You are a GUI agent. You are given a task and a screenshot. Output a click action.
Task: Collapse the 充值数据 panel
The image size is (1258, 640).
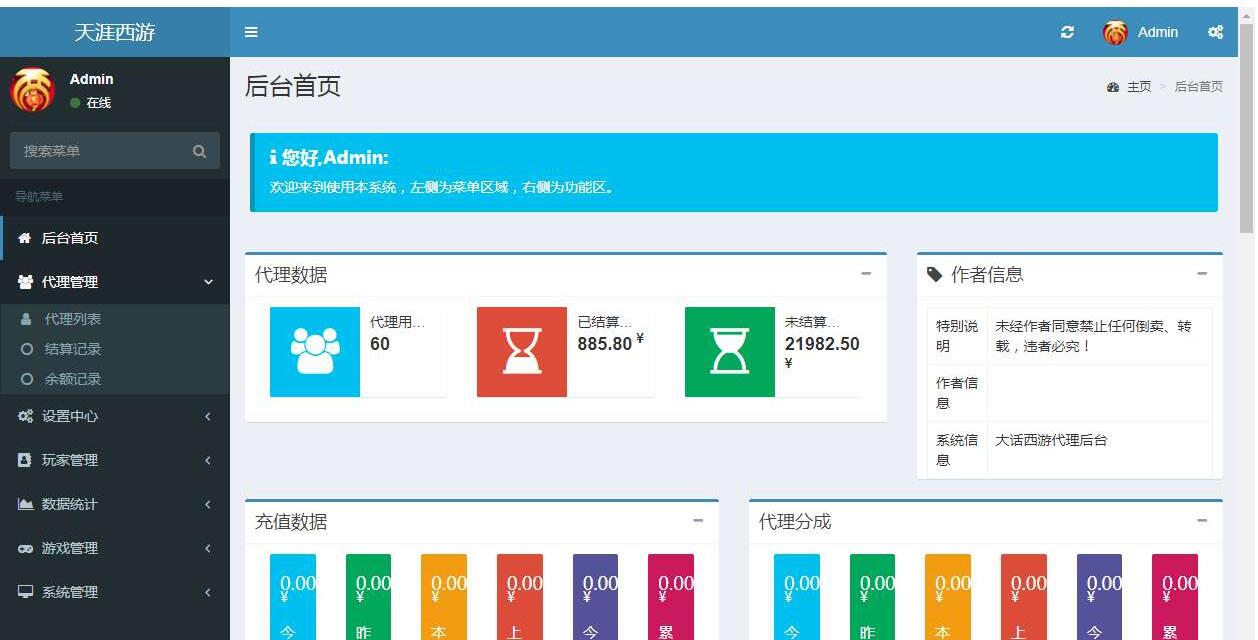pos(698,521)
